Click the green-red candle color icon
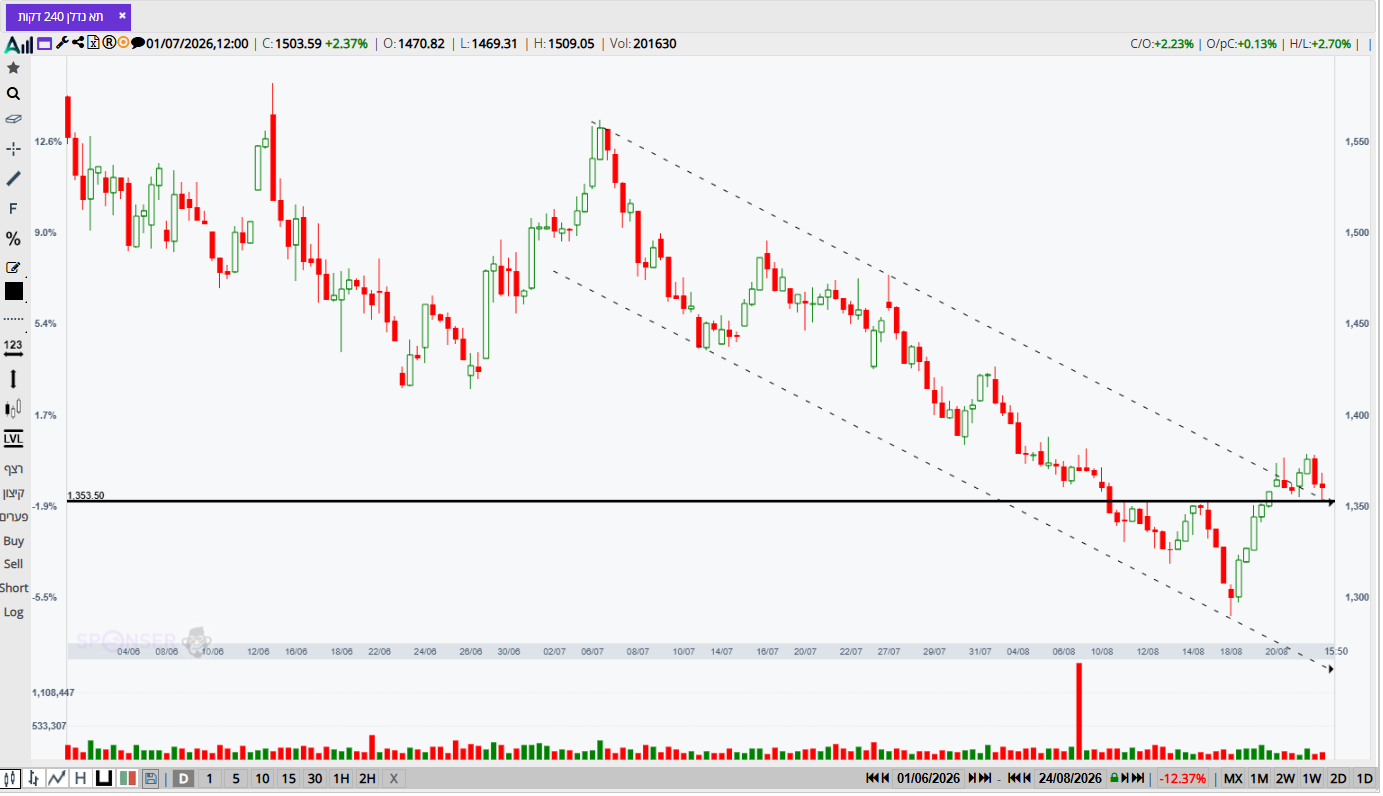 tap(127, 778)
